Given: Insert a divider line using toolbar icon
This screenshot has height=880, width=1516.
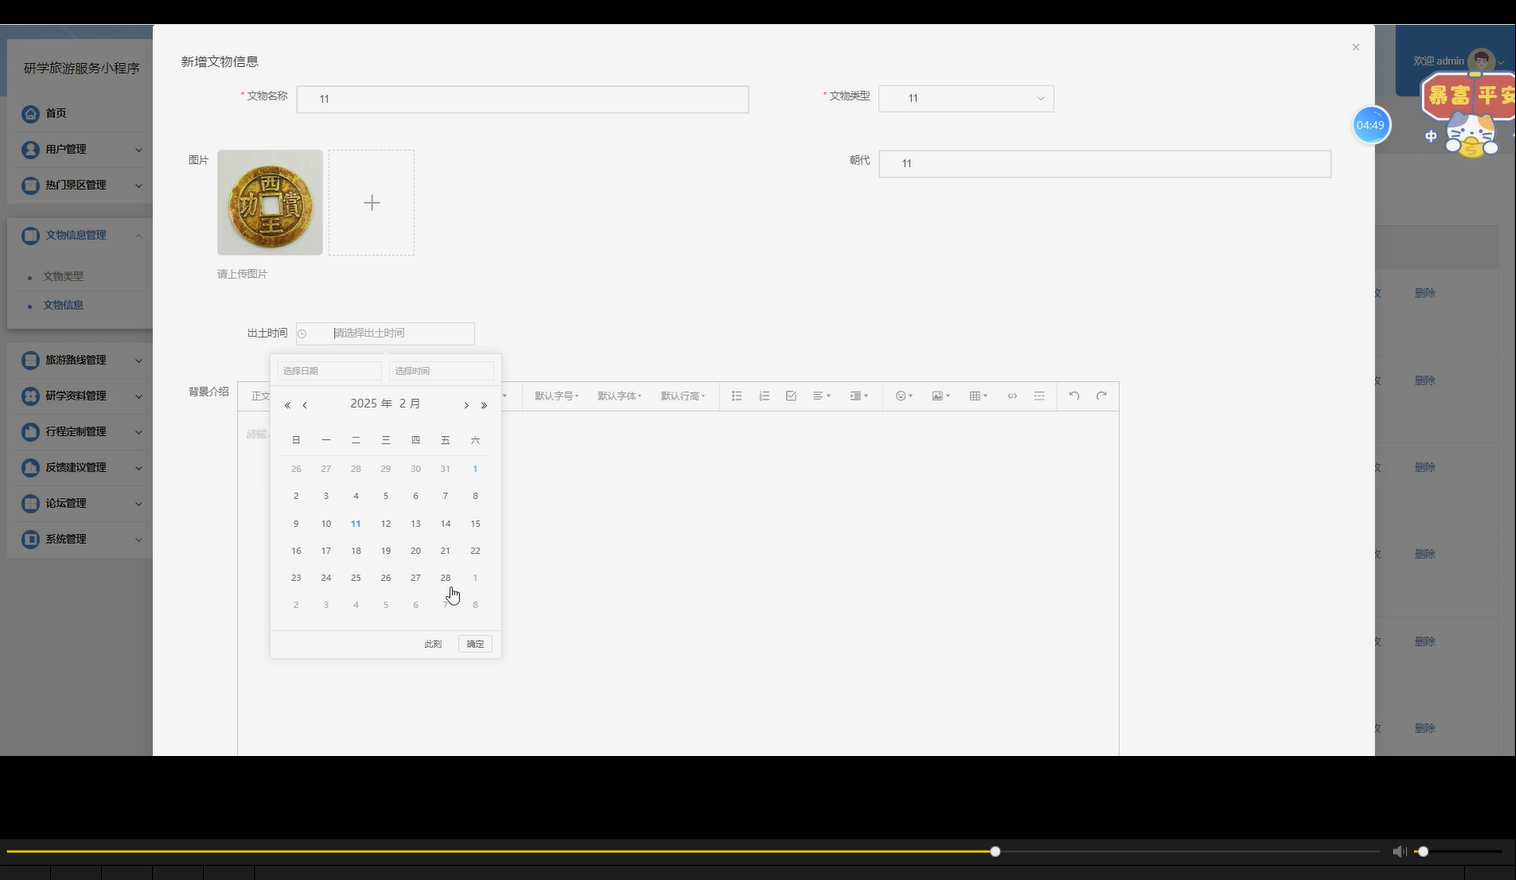Looking at the screenshot, I should coord(1039,396).
